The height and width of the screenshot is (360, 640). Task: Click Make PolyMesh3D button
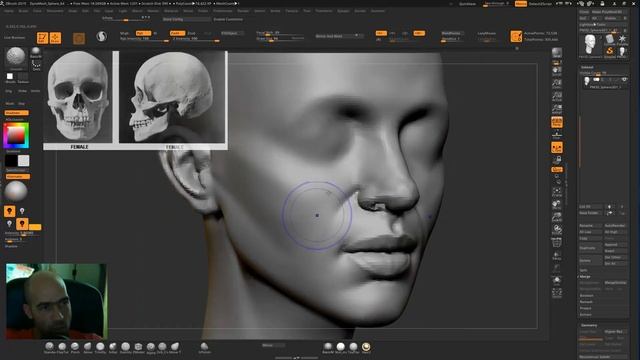click(x=609, y=12)
